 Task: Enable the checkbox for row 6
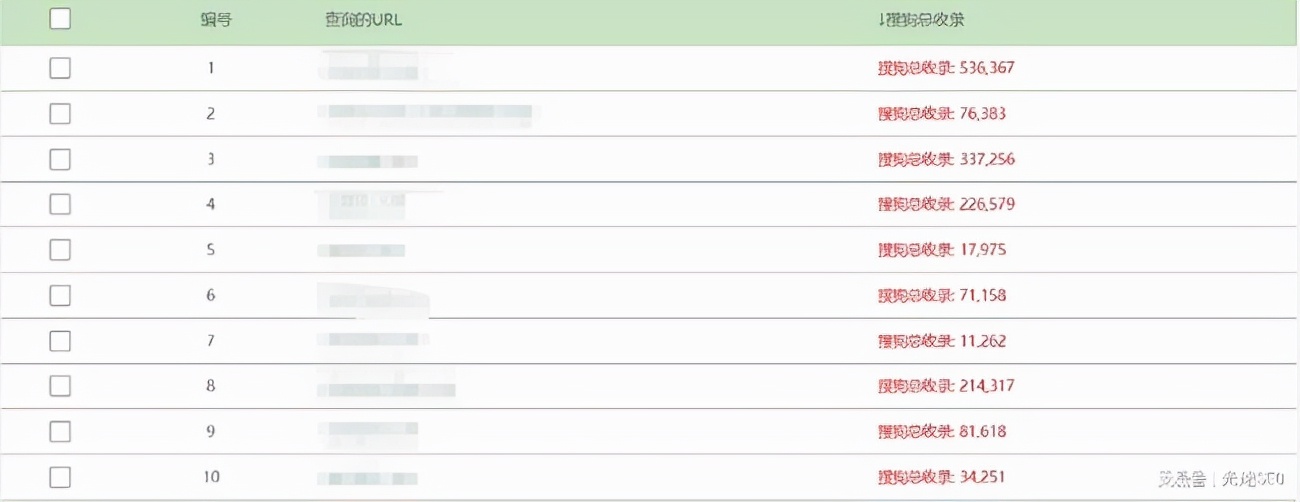click(x=60, y=295)
